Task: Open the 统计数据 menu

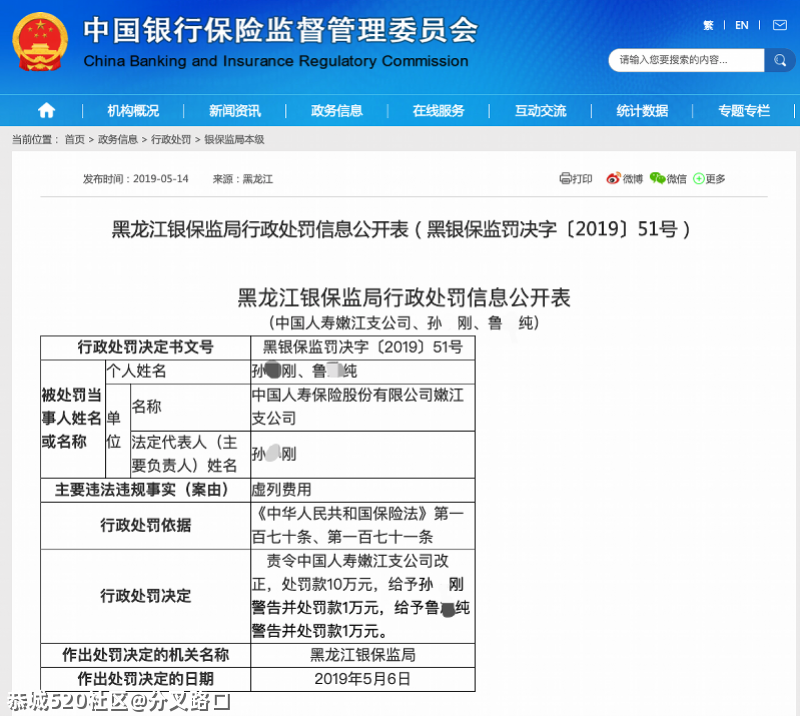Action: pyautogui.click(x=642, y=111)
